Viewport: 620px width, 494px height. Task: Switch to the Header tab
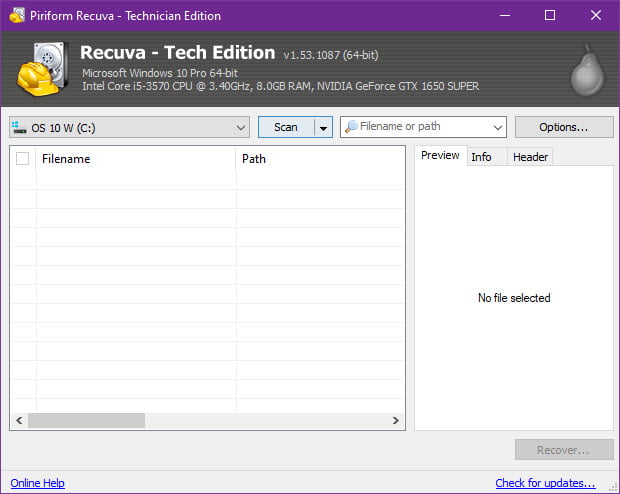(530, 157)
